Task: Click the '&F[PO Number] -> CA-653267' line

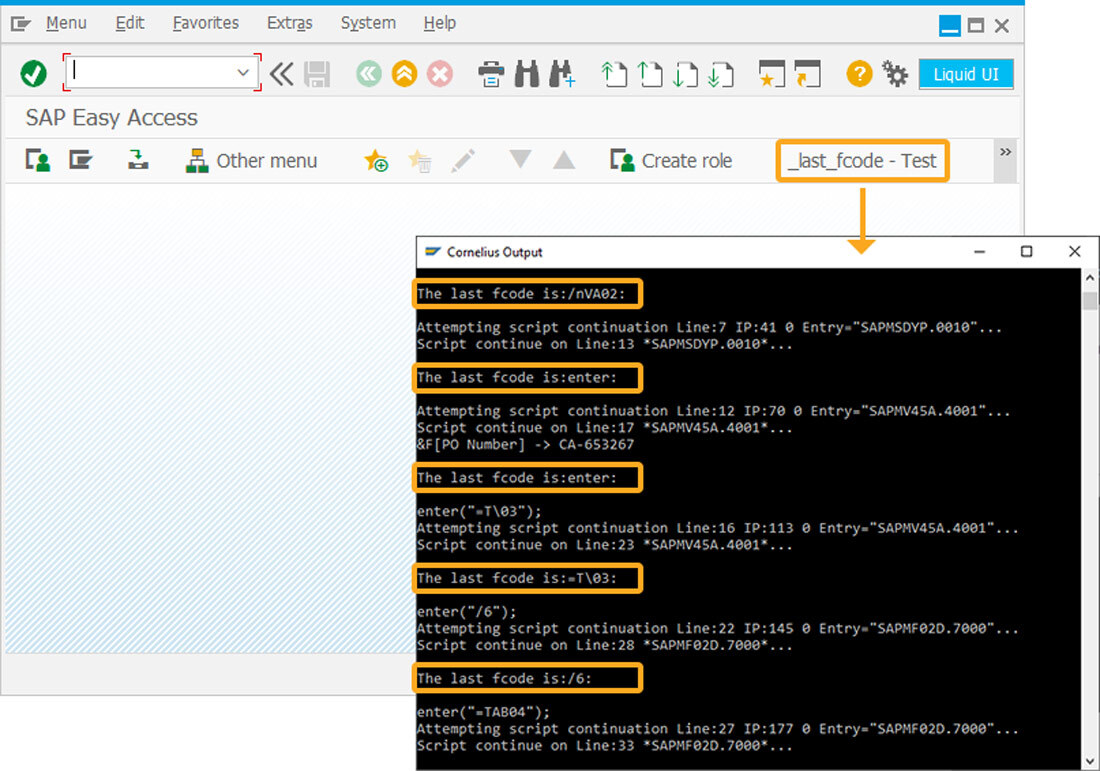Action: pyautogui.click(x=525, y=445)
